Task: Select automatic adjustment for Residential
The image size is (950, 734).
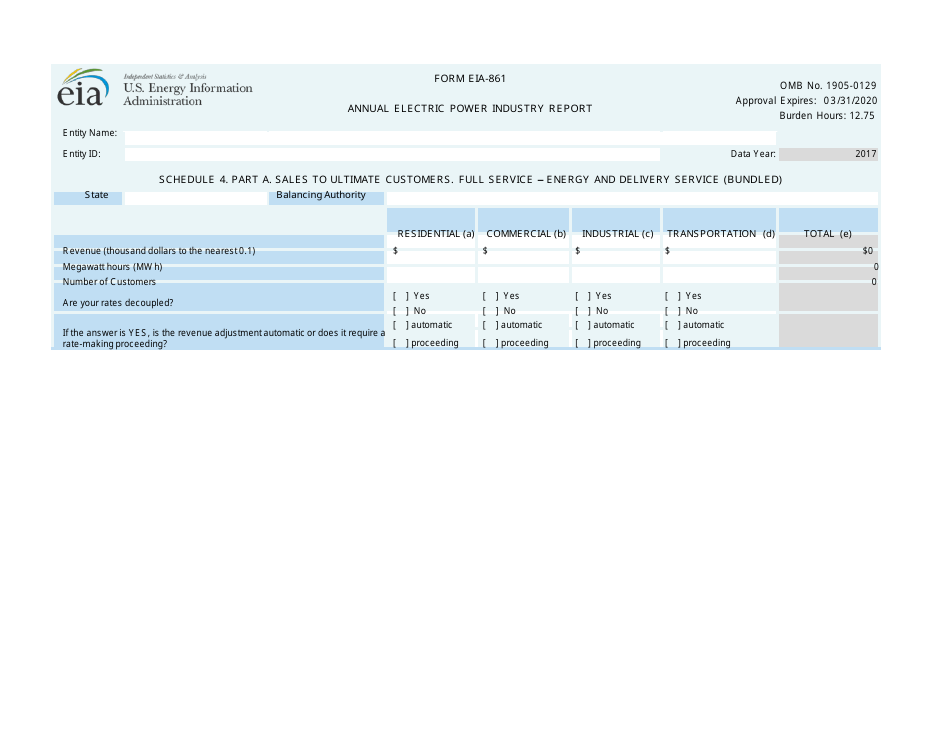Action: [x=400, y=325]
